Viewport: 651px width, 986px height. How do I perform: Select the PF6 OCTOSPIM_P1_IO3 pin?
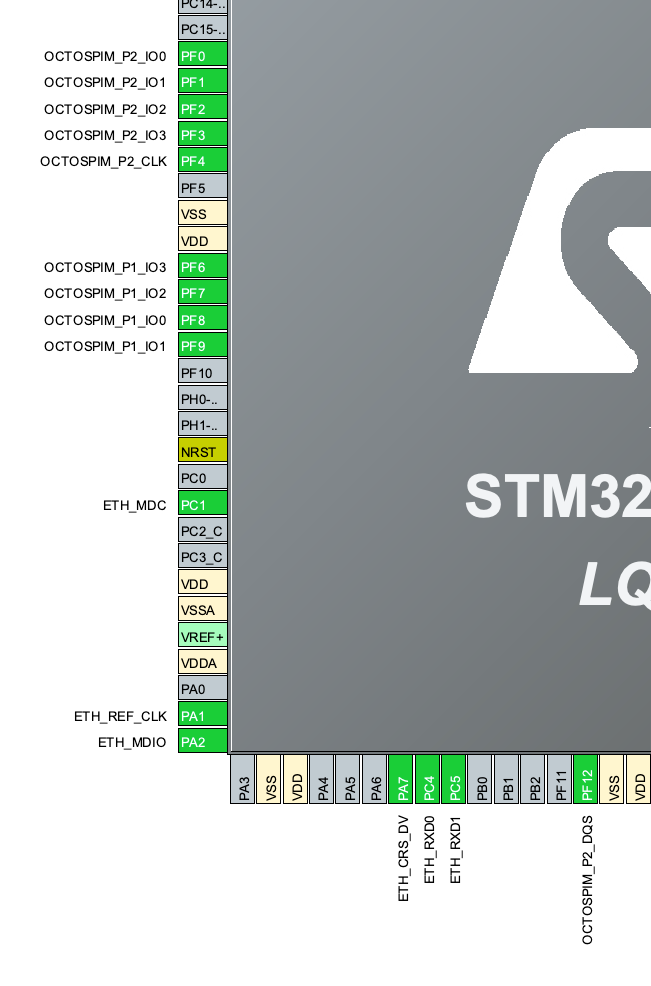click(203, 267)
